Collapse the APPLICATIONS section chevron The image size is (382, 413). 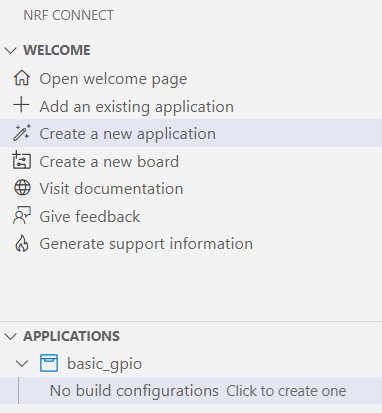click(x=11, y=336)
